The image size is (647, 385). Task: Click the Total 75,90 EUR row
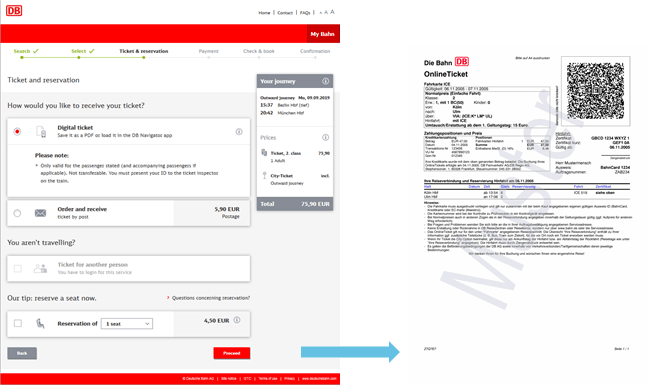pyautogui.click(x=295, y=204)
